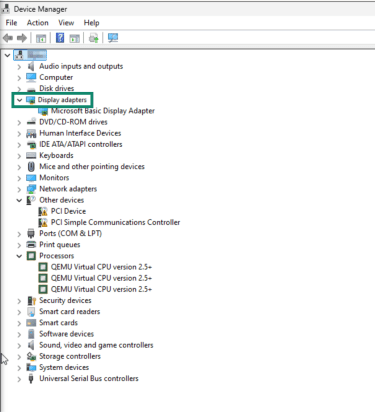Click the Keyboards category icon
This screenshot has height=412, width=375.
click(x=31, y=155)
